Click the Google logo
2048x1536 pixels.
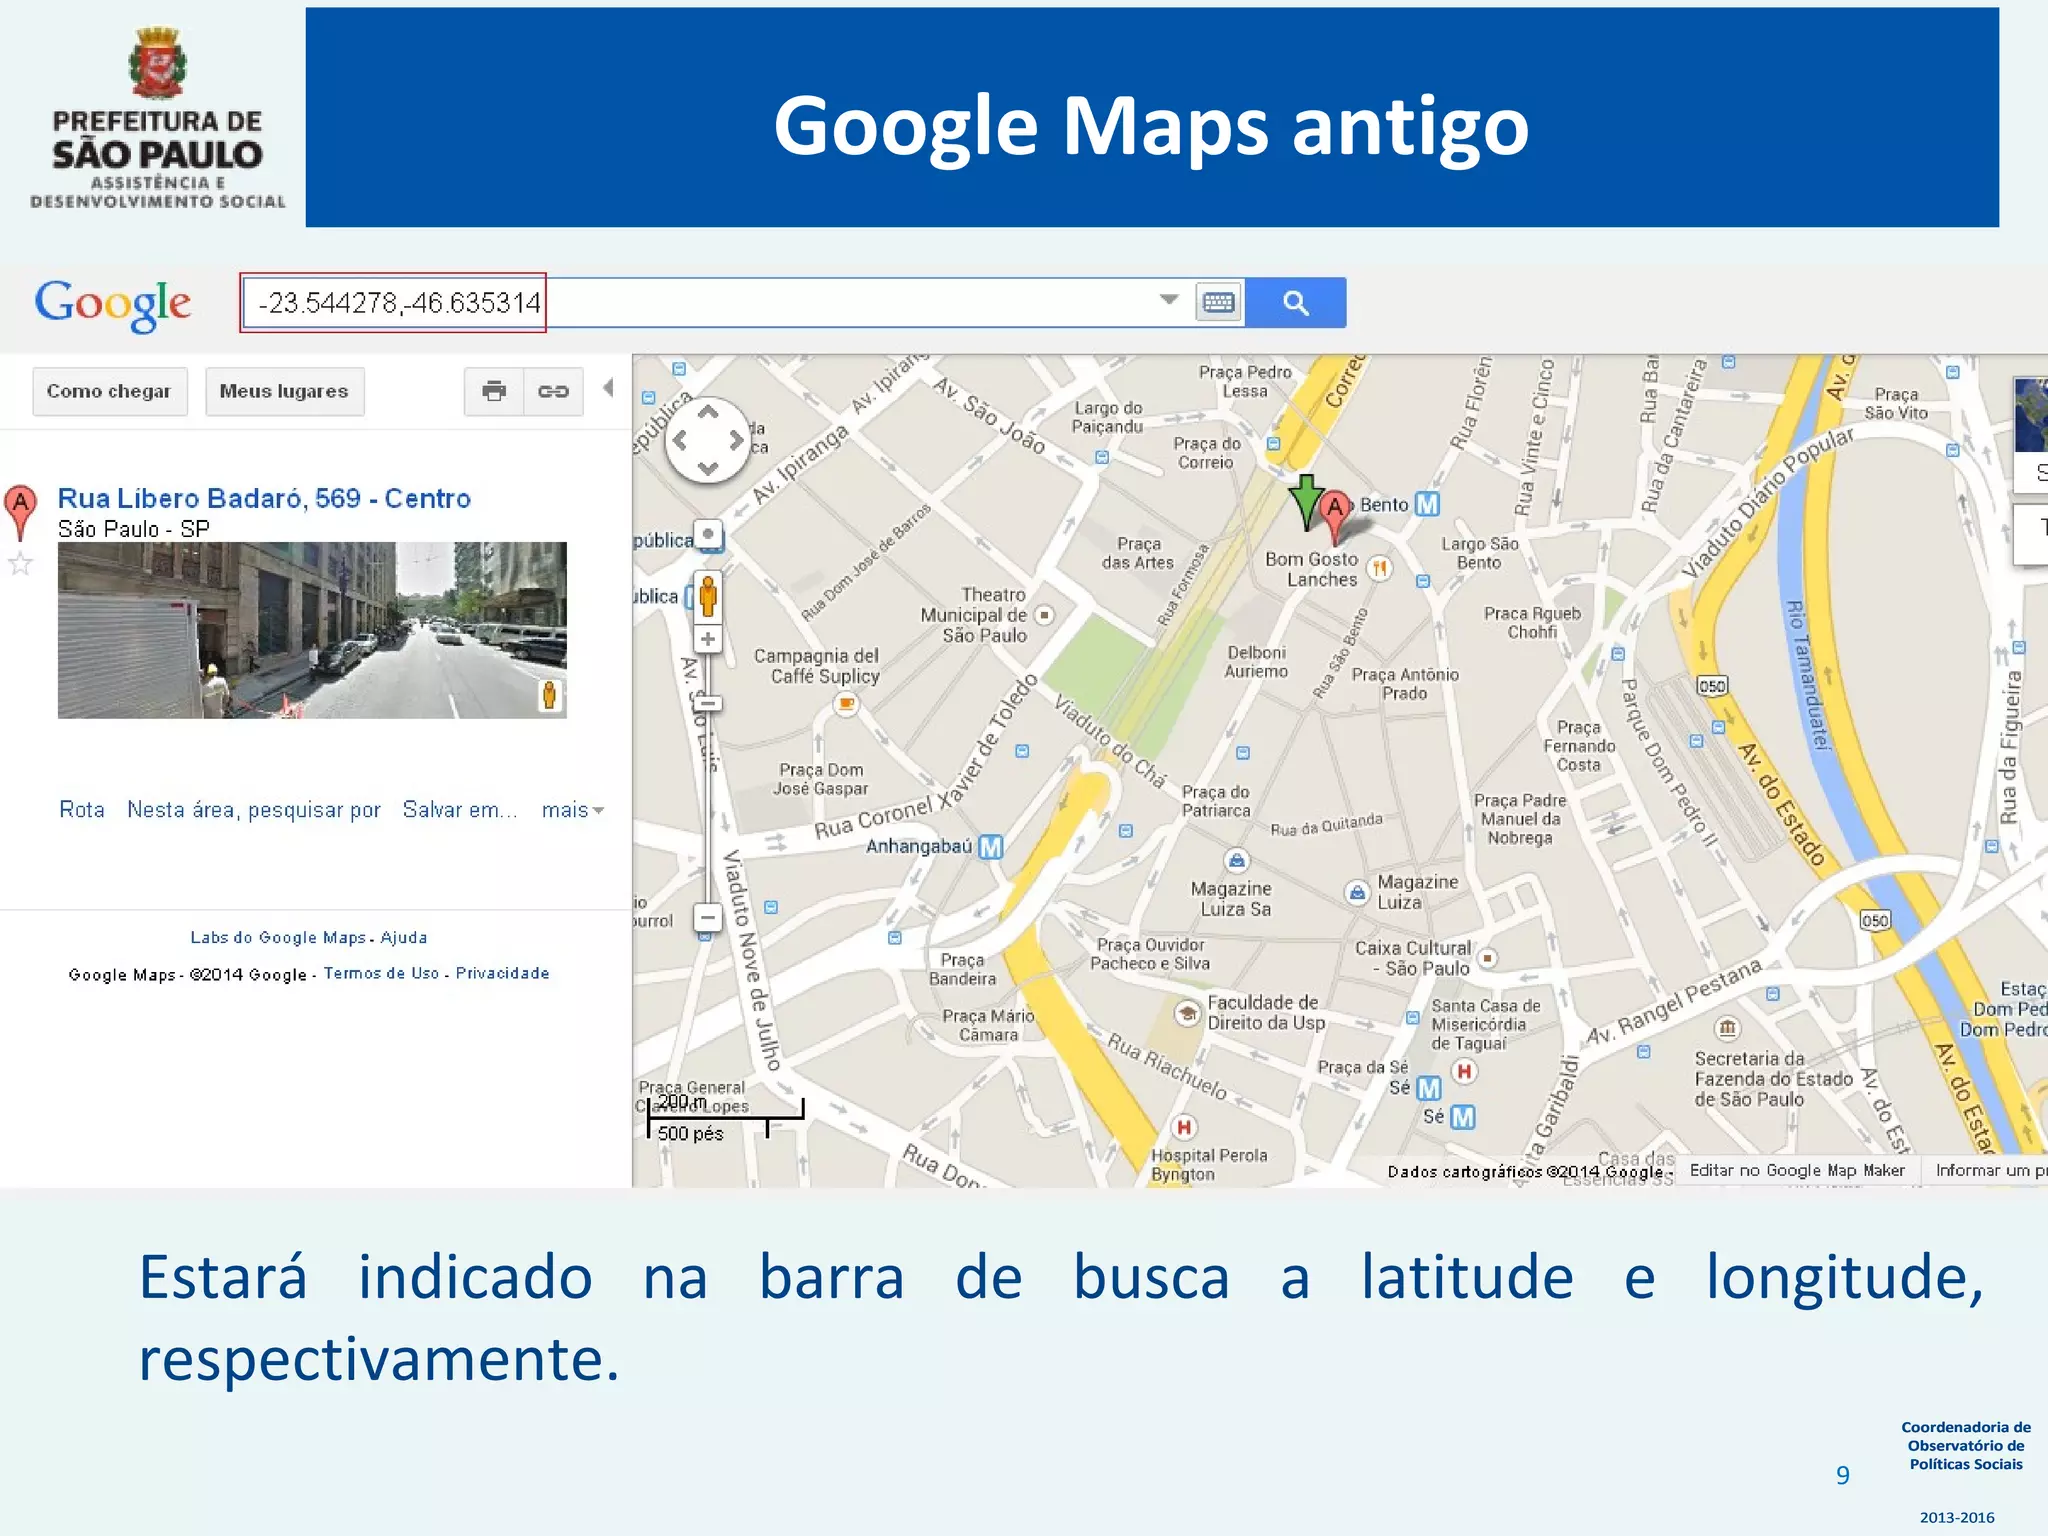113,304
